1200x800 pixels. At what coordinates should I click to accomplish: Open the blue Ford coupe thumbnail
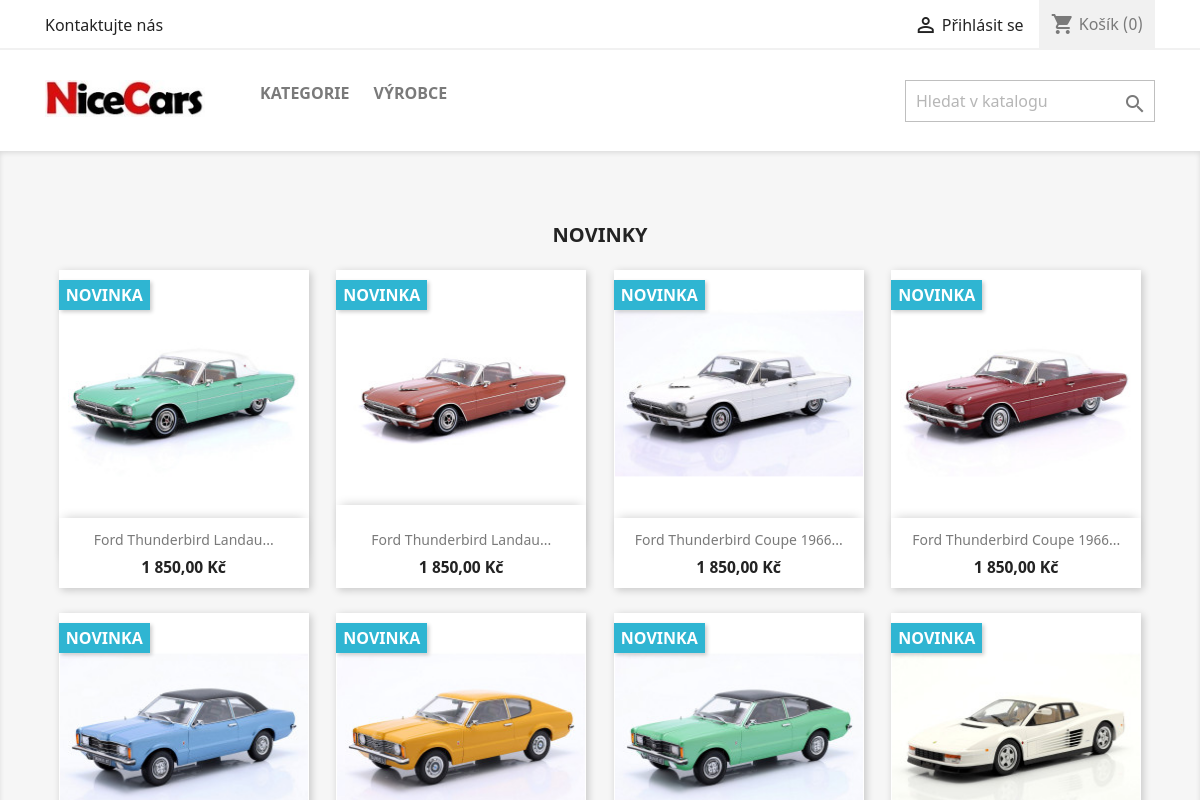184,706
